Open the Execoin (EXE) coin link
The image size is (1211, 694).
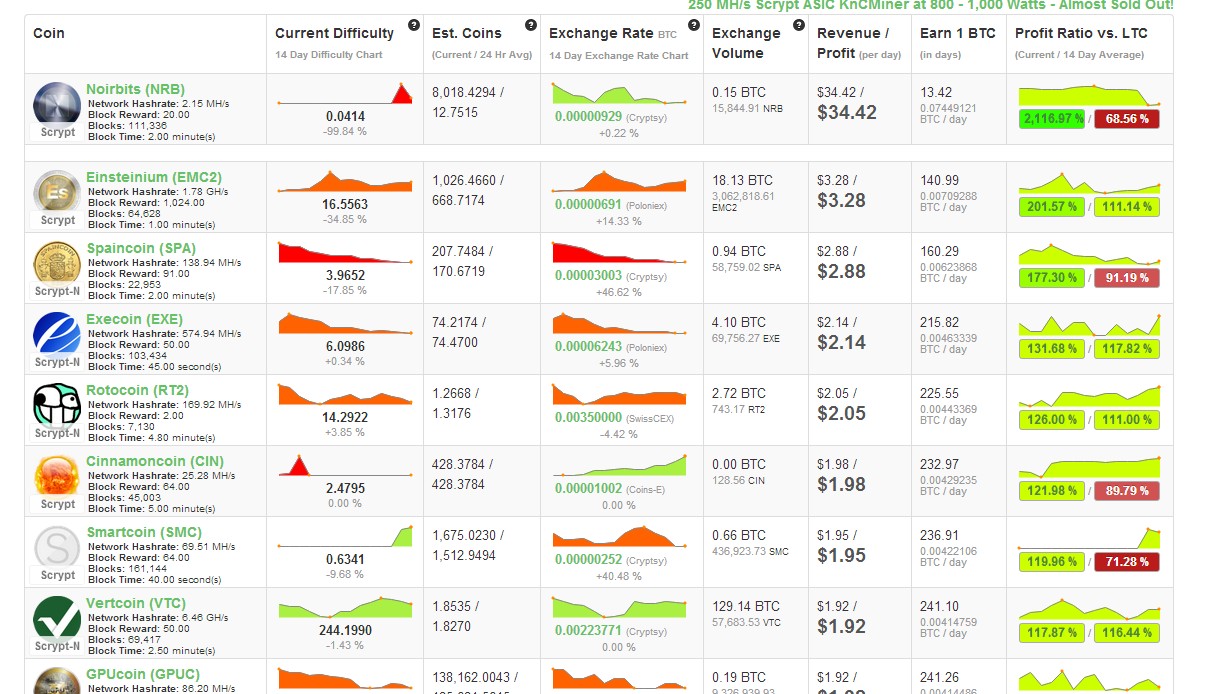(134, 319)
